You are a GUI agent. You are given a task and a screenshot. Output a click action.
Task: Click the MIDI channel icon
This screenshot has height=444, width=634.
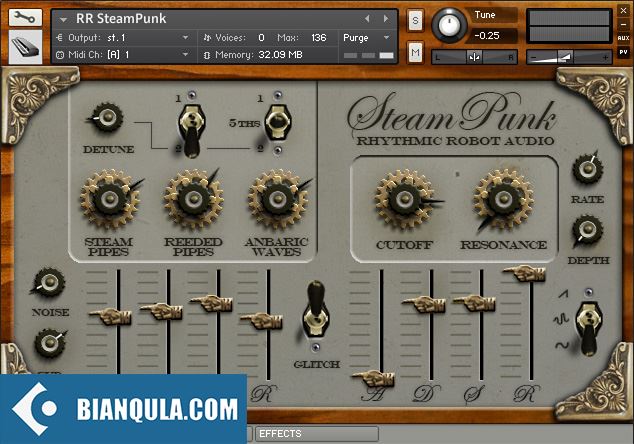(x=60, y=55)
